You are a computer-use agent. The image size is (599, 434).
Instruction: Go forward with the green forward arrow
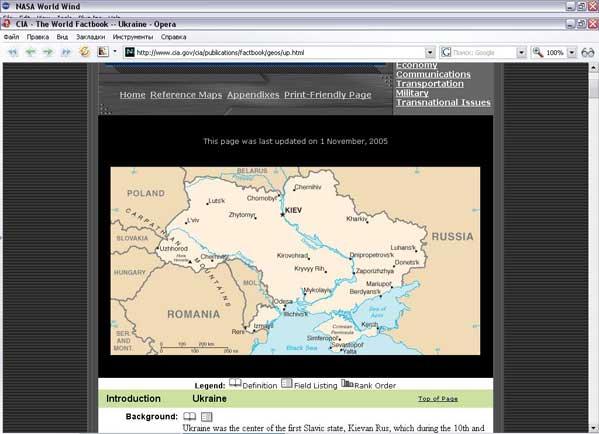48,52
